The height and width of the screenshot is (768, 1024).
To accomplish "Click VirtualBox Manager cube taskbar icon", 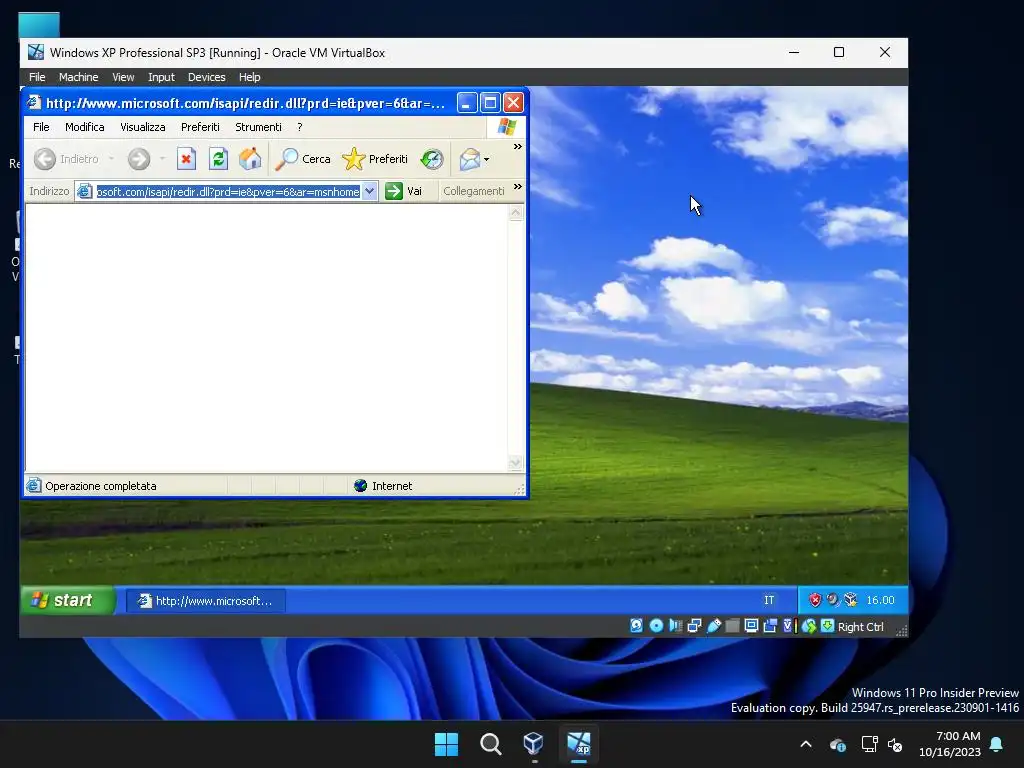I will 534,744.
